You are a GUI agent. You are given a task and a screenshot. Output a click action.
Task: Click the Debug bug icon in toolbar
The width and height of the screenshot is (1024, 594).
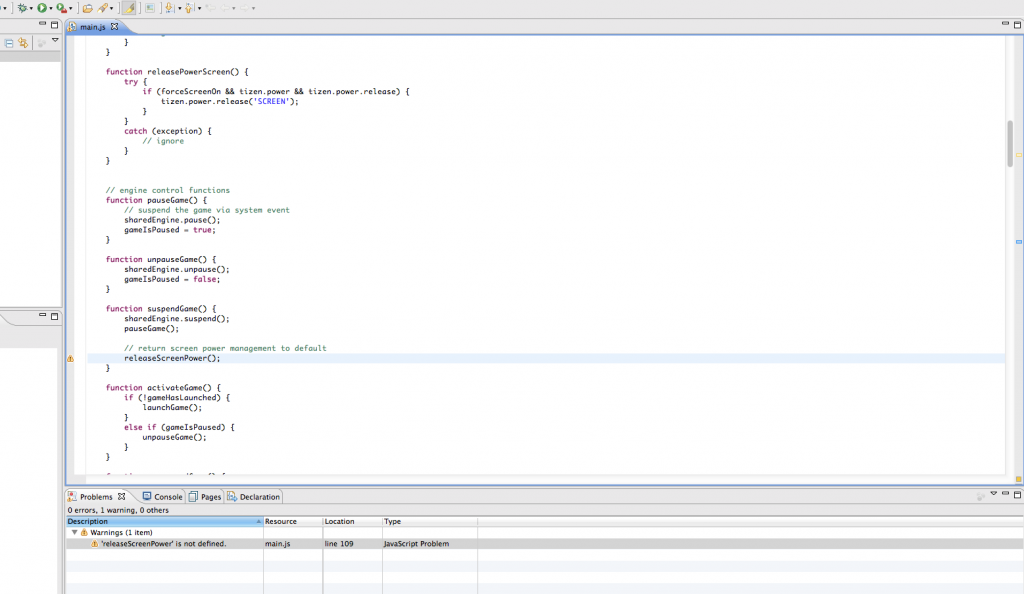pos(22,8)
